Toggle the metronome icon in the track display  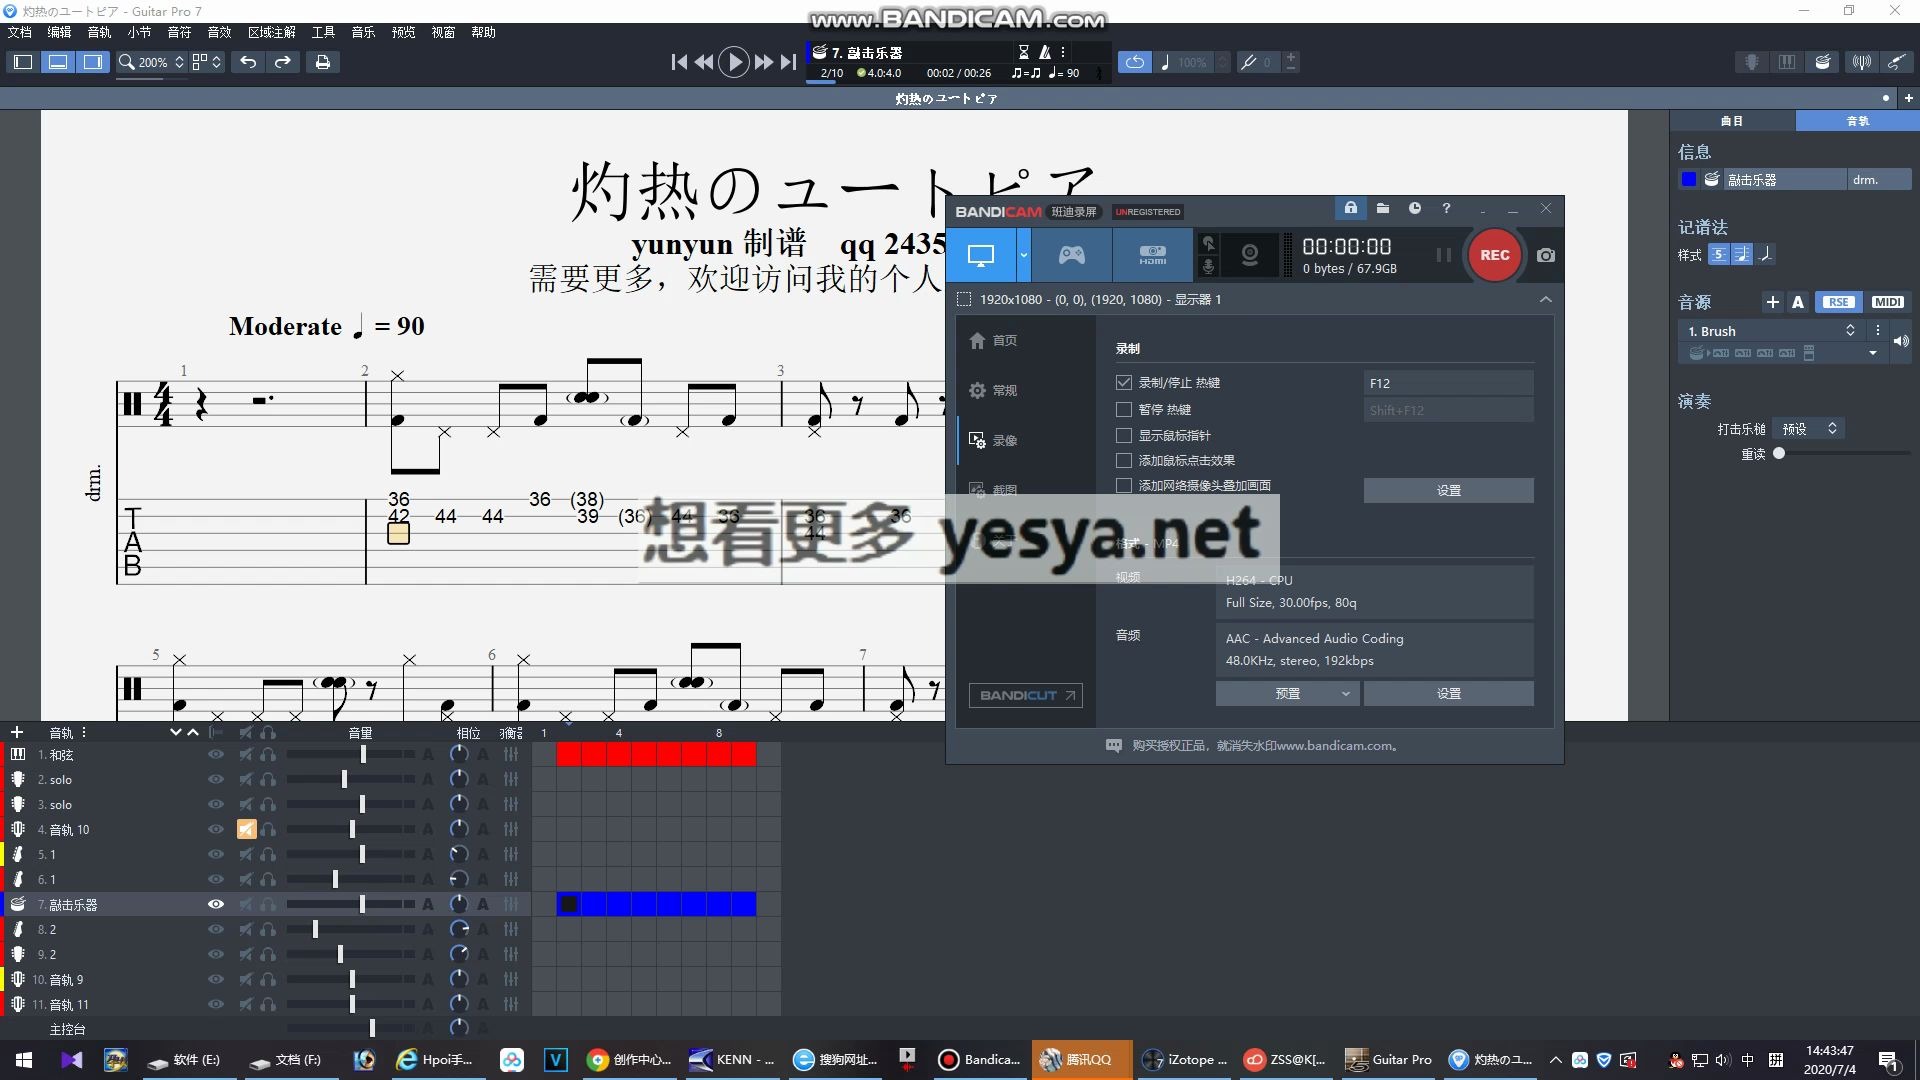click(x=1045, y=52)
